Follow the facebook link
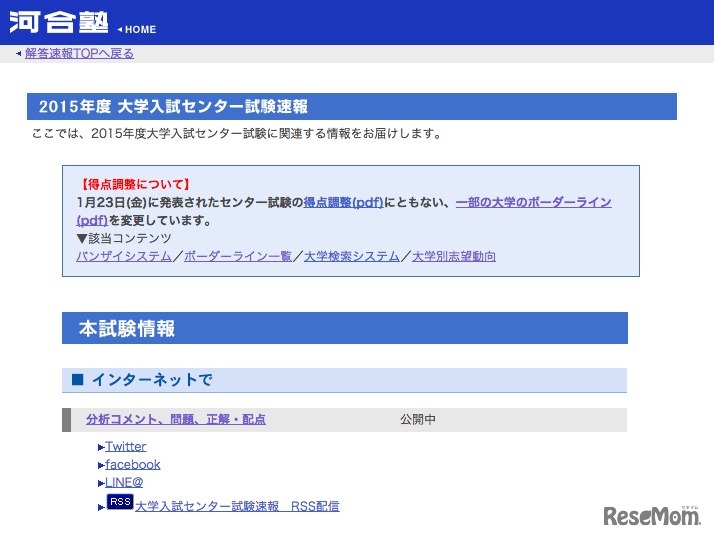The width and height of the screenshot is (714, 539). pyautogui.click(x=133, y=464)
